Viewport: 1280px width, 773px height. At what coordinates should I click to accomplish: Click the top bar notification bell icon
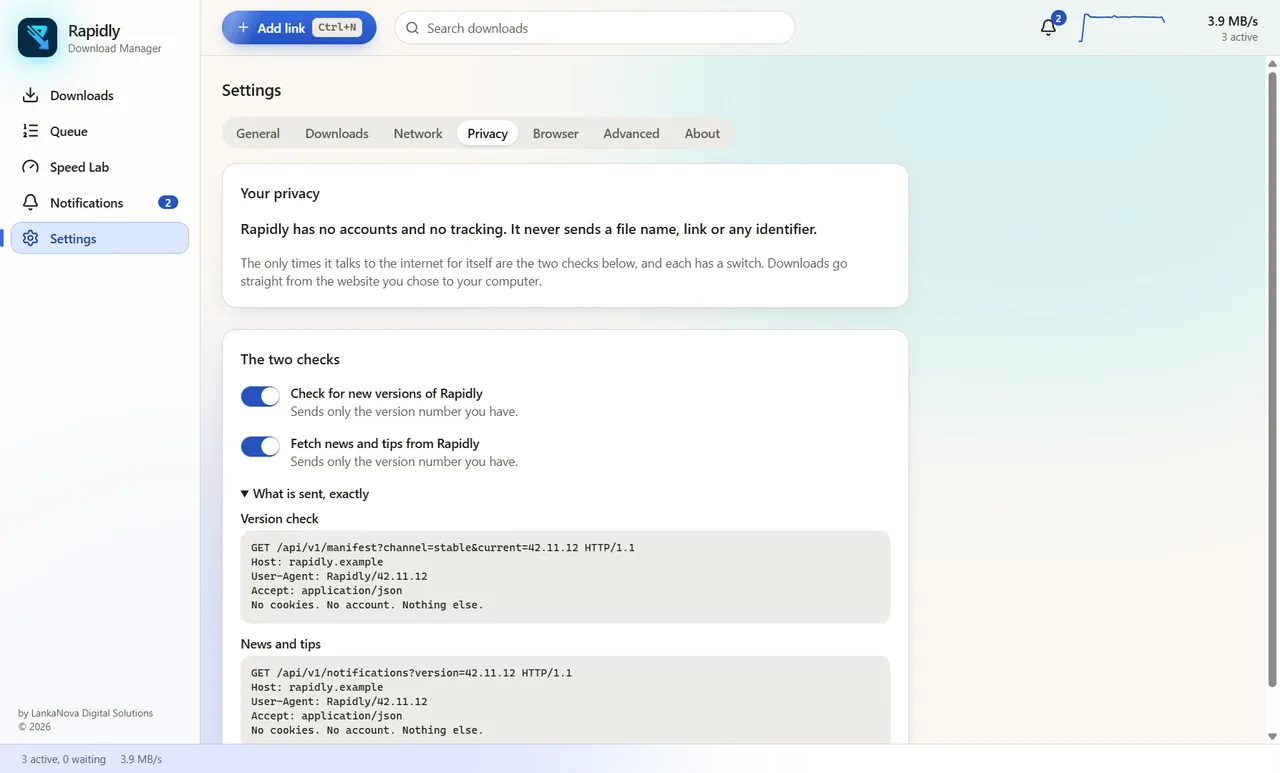tap(1048, 28)
